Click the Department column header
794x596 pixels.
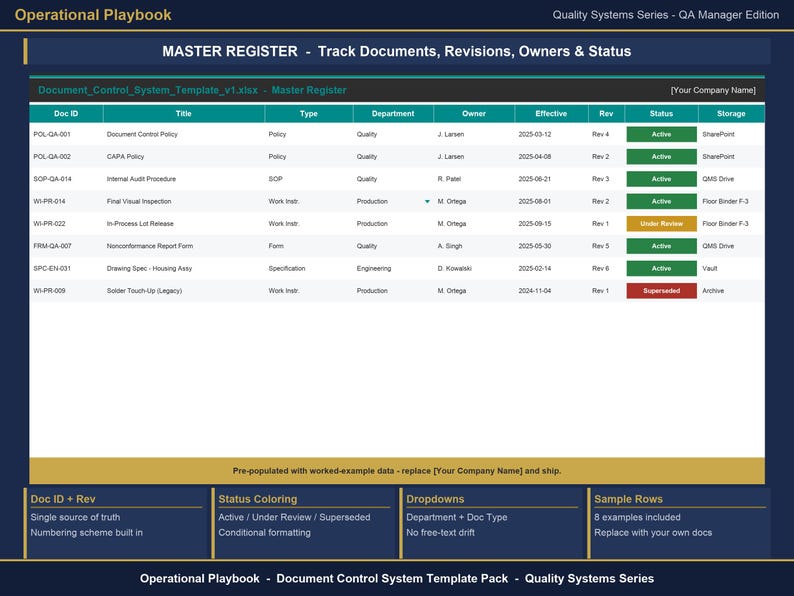point(393,113)
